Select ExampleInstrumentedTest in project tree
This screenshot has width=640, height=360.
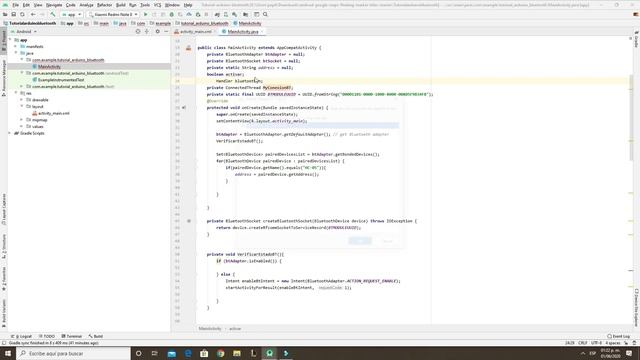(58, 80)
